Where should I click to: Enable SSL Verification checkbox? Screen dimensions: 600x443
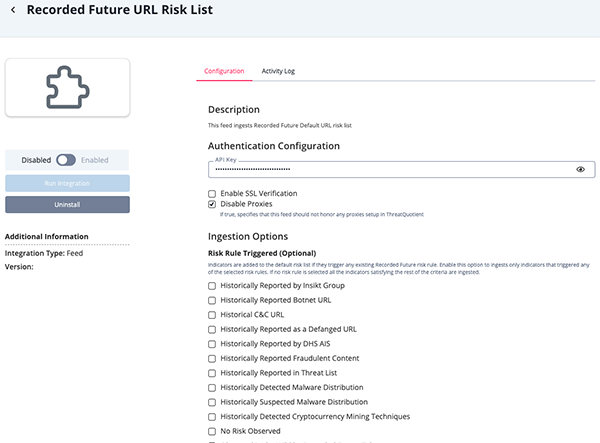coord(212,193)
